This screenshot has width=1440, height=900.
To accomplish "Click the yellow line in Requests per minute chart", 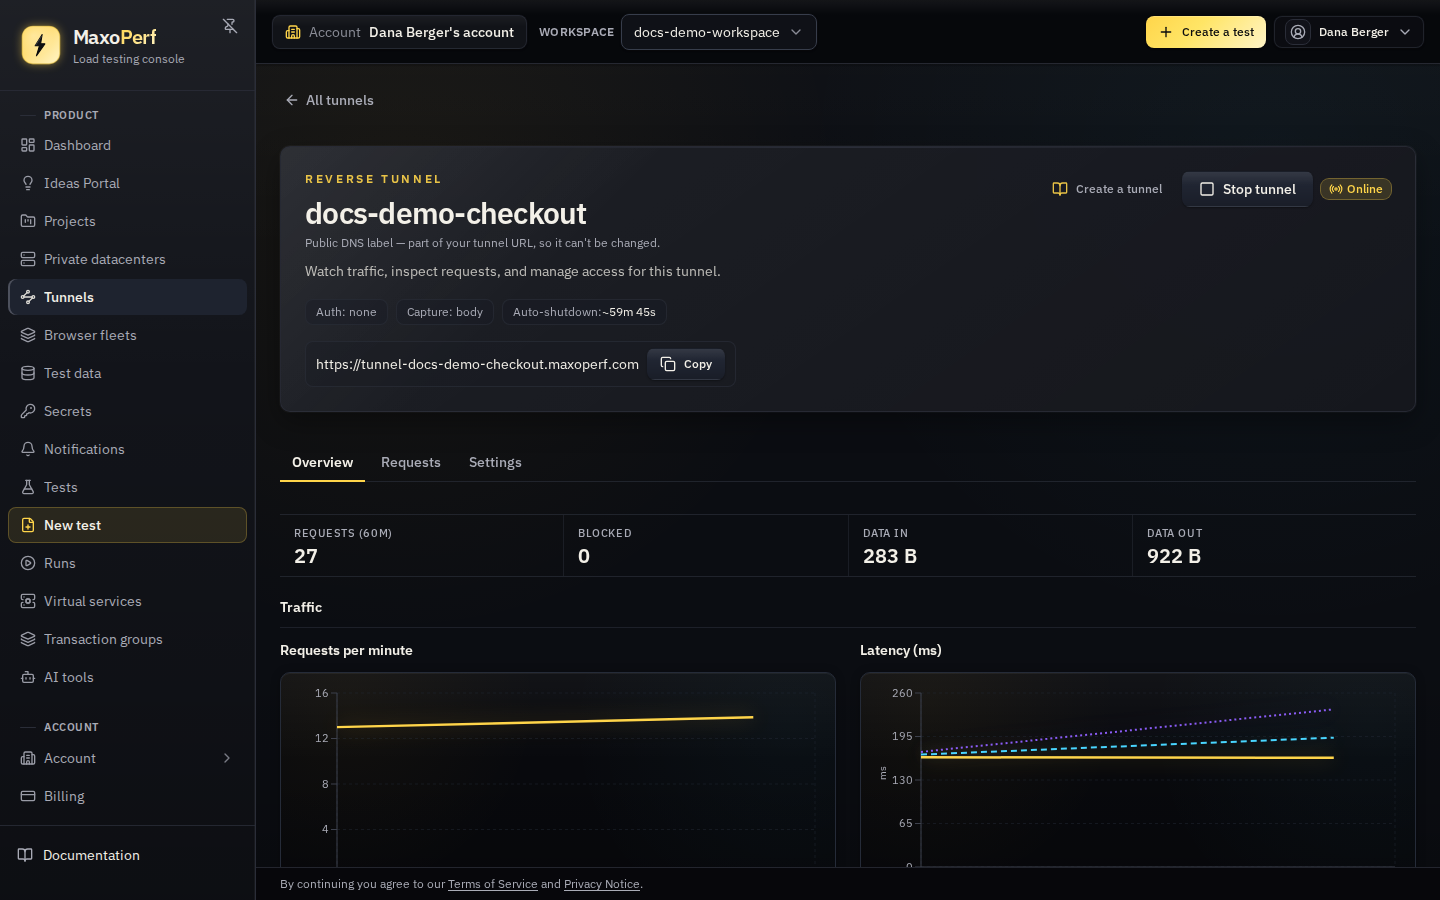I will coord(545,721).
